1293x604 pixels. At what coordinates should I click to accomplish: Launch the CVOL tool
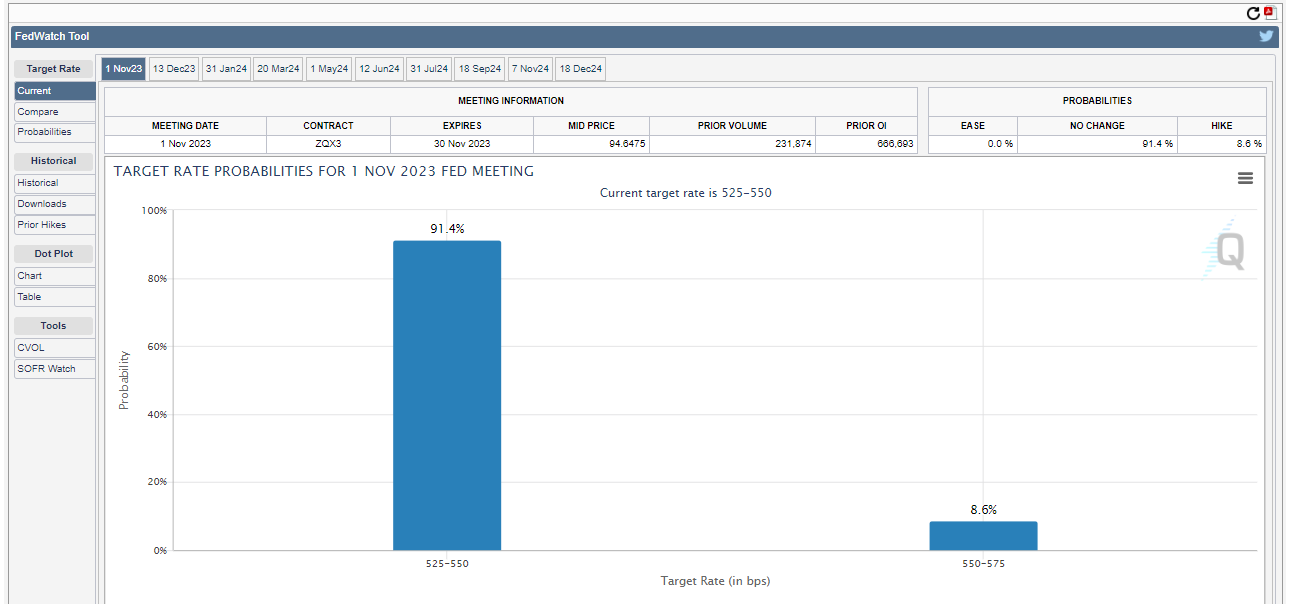pyautogui.click(x=55, y=348)
